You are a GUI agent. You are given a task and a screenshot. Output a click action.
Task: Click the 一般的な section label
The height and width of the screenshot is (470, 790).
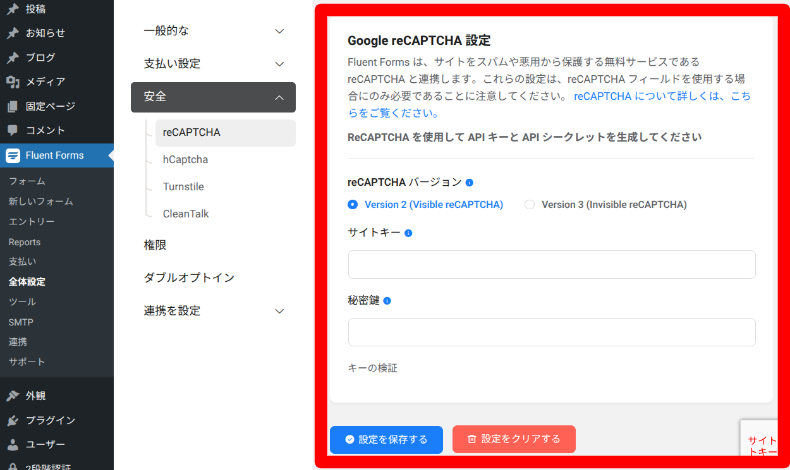(166, 31)
